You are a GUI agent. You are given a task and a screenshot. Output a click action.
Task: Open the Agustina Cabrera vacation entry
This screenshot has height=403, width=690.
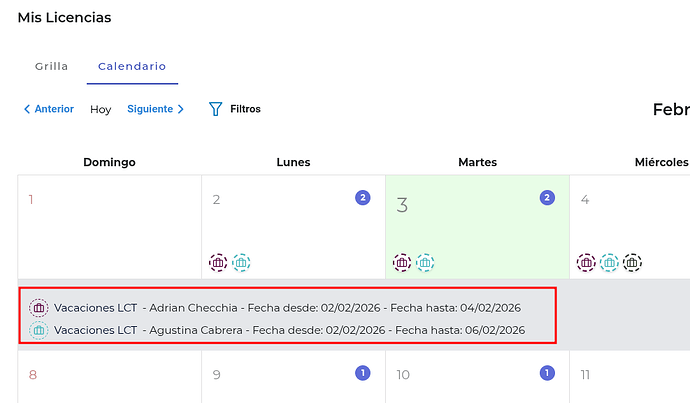289,330
